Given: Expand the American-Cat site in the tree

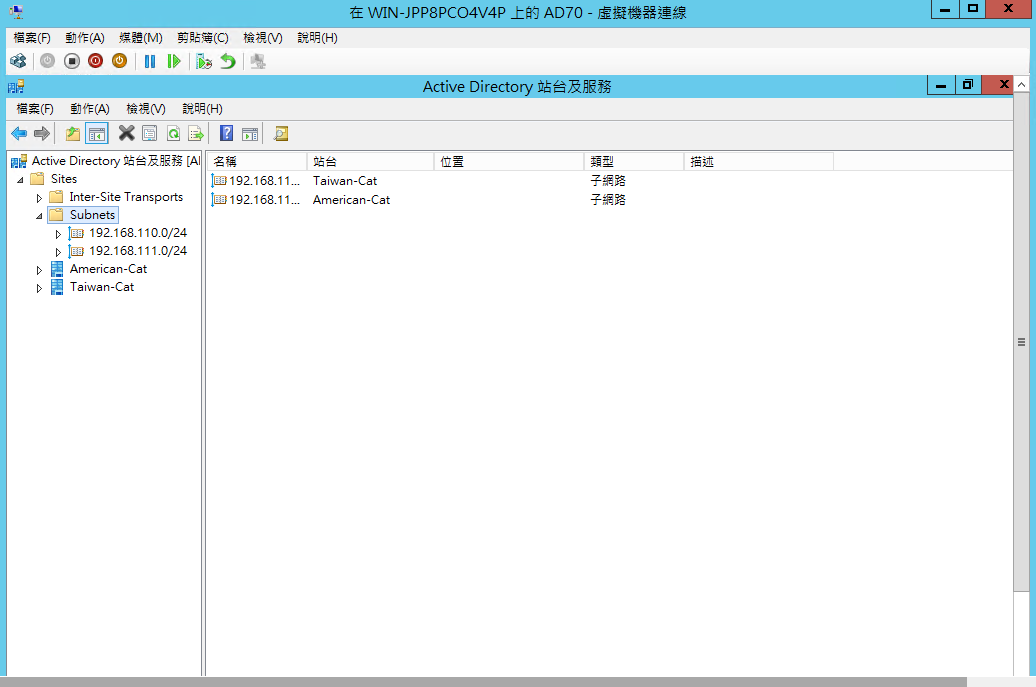Looking at the screenshot, I should [x=39, y=270].
